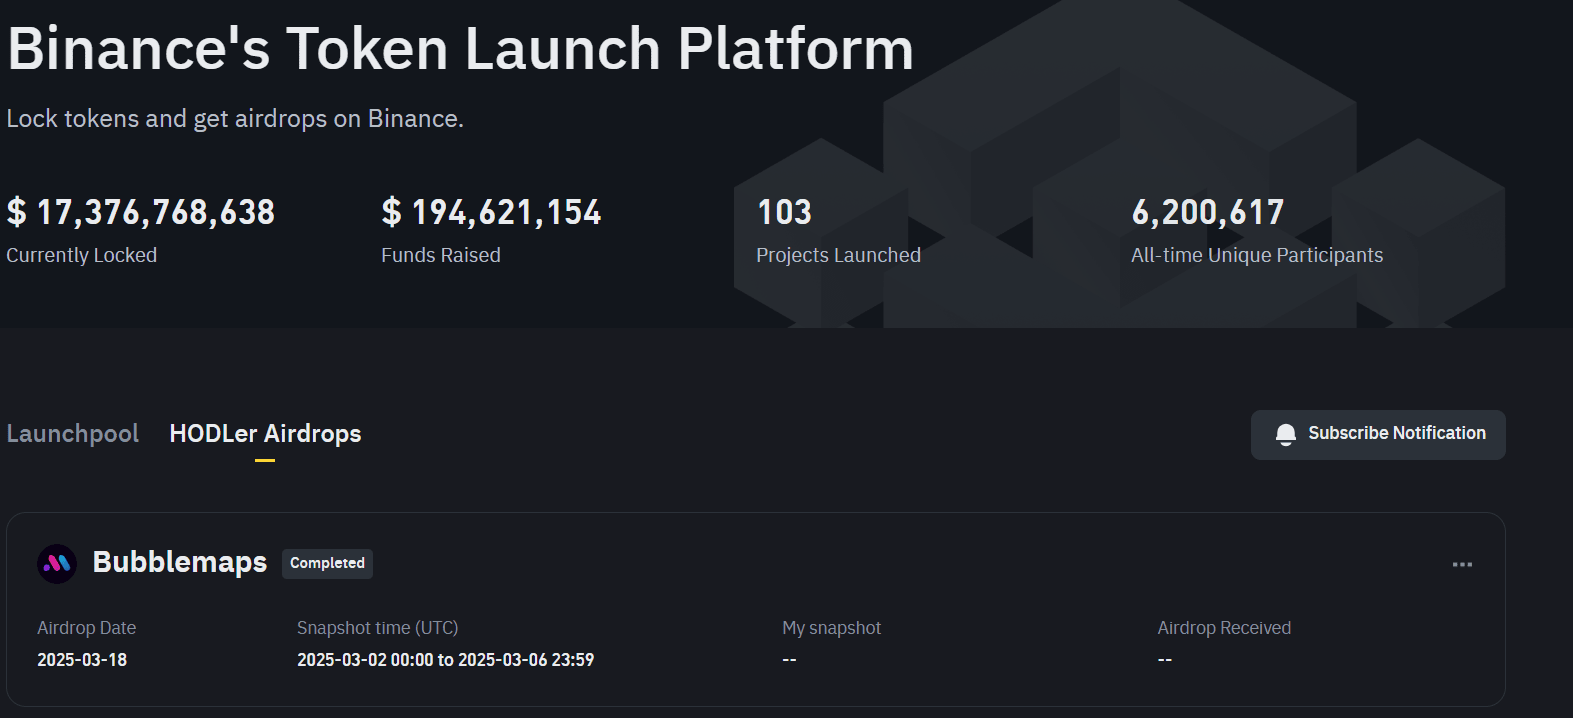
Task: Click the 103 Projects Launched figure
Action: click(784, 212)
